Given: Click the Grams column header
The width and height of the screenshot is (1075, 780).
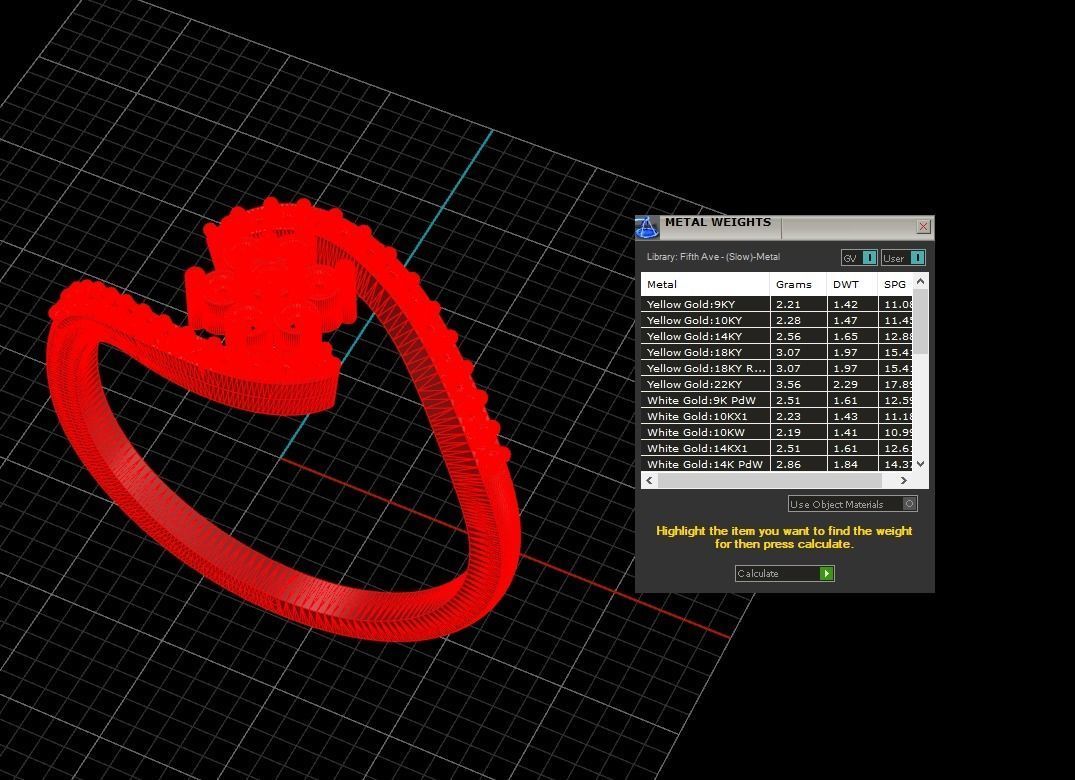Looking at the screenshot, I should 798,284.
